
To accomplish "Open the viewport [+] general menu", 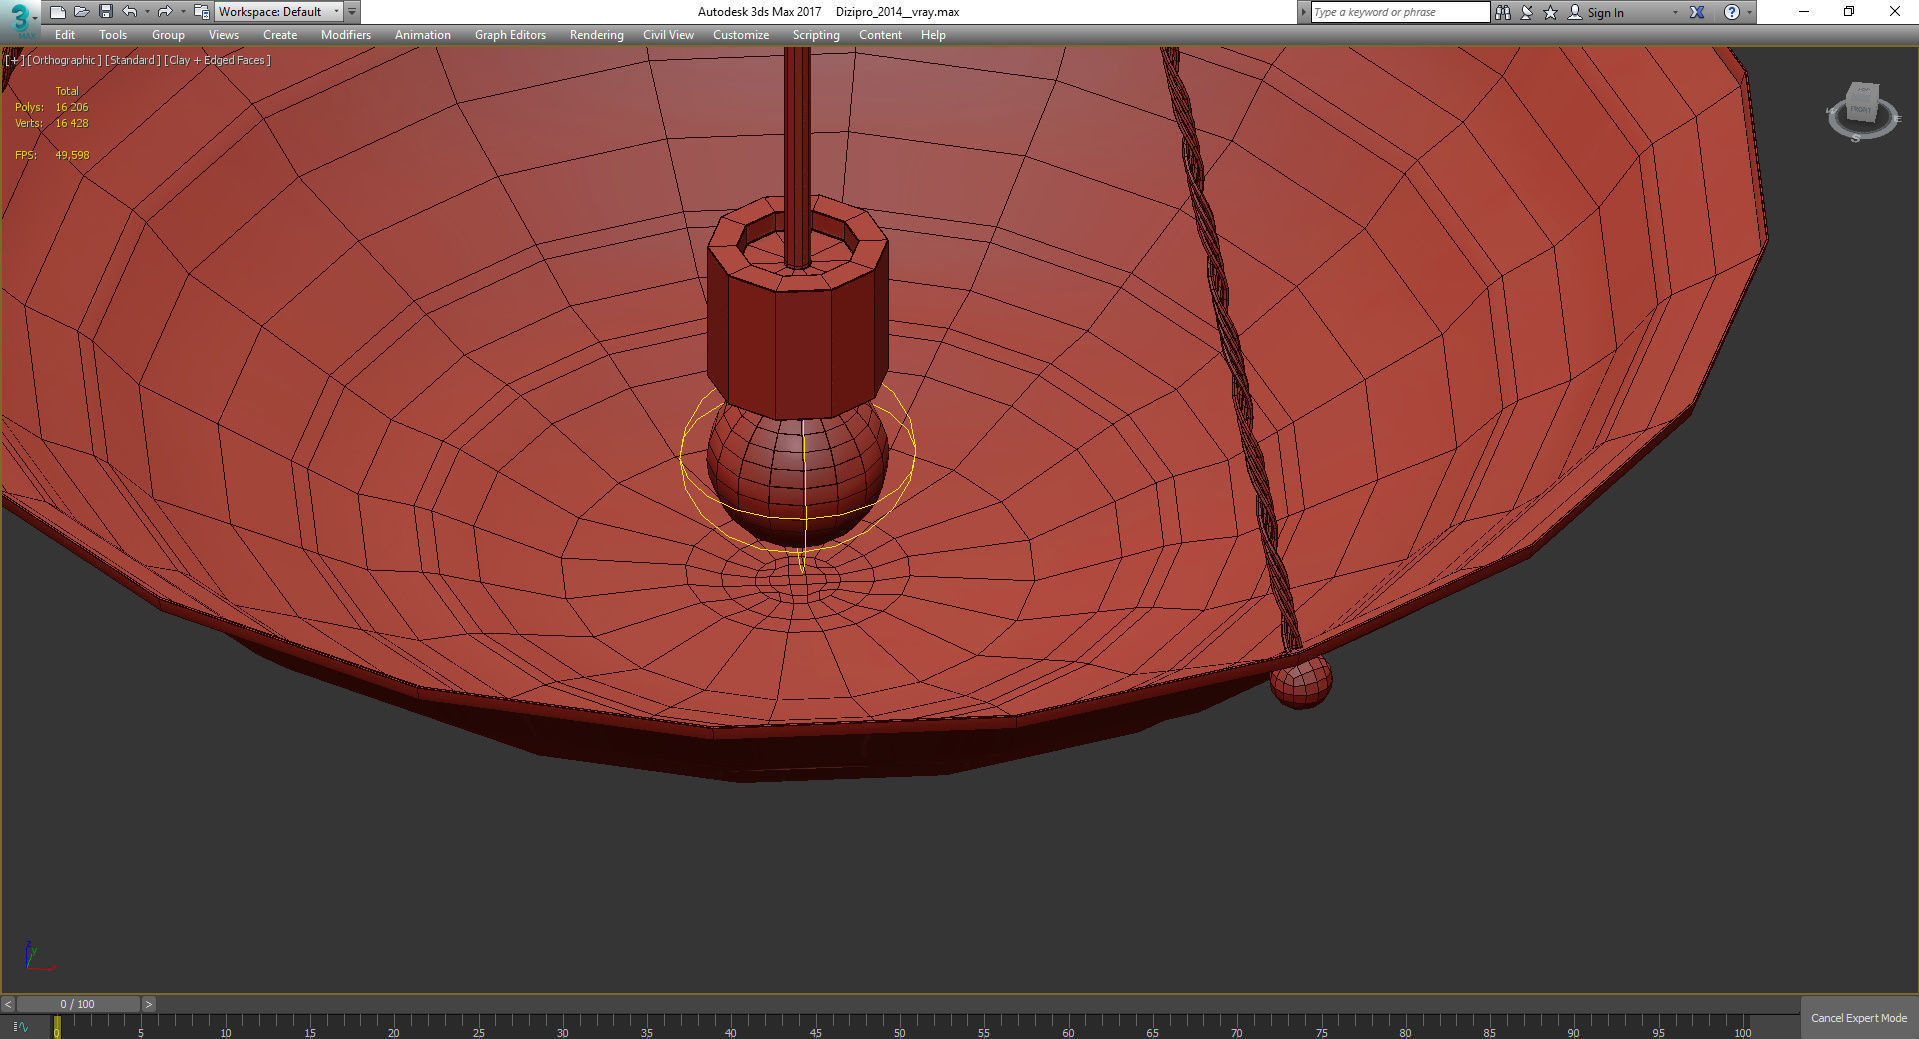I will (x=14, y=60).
